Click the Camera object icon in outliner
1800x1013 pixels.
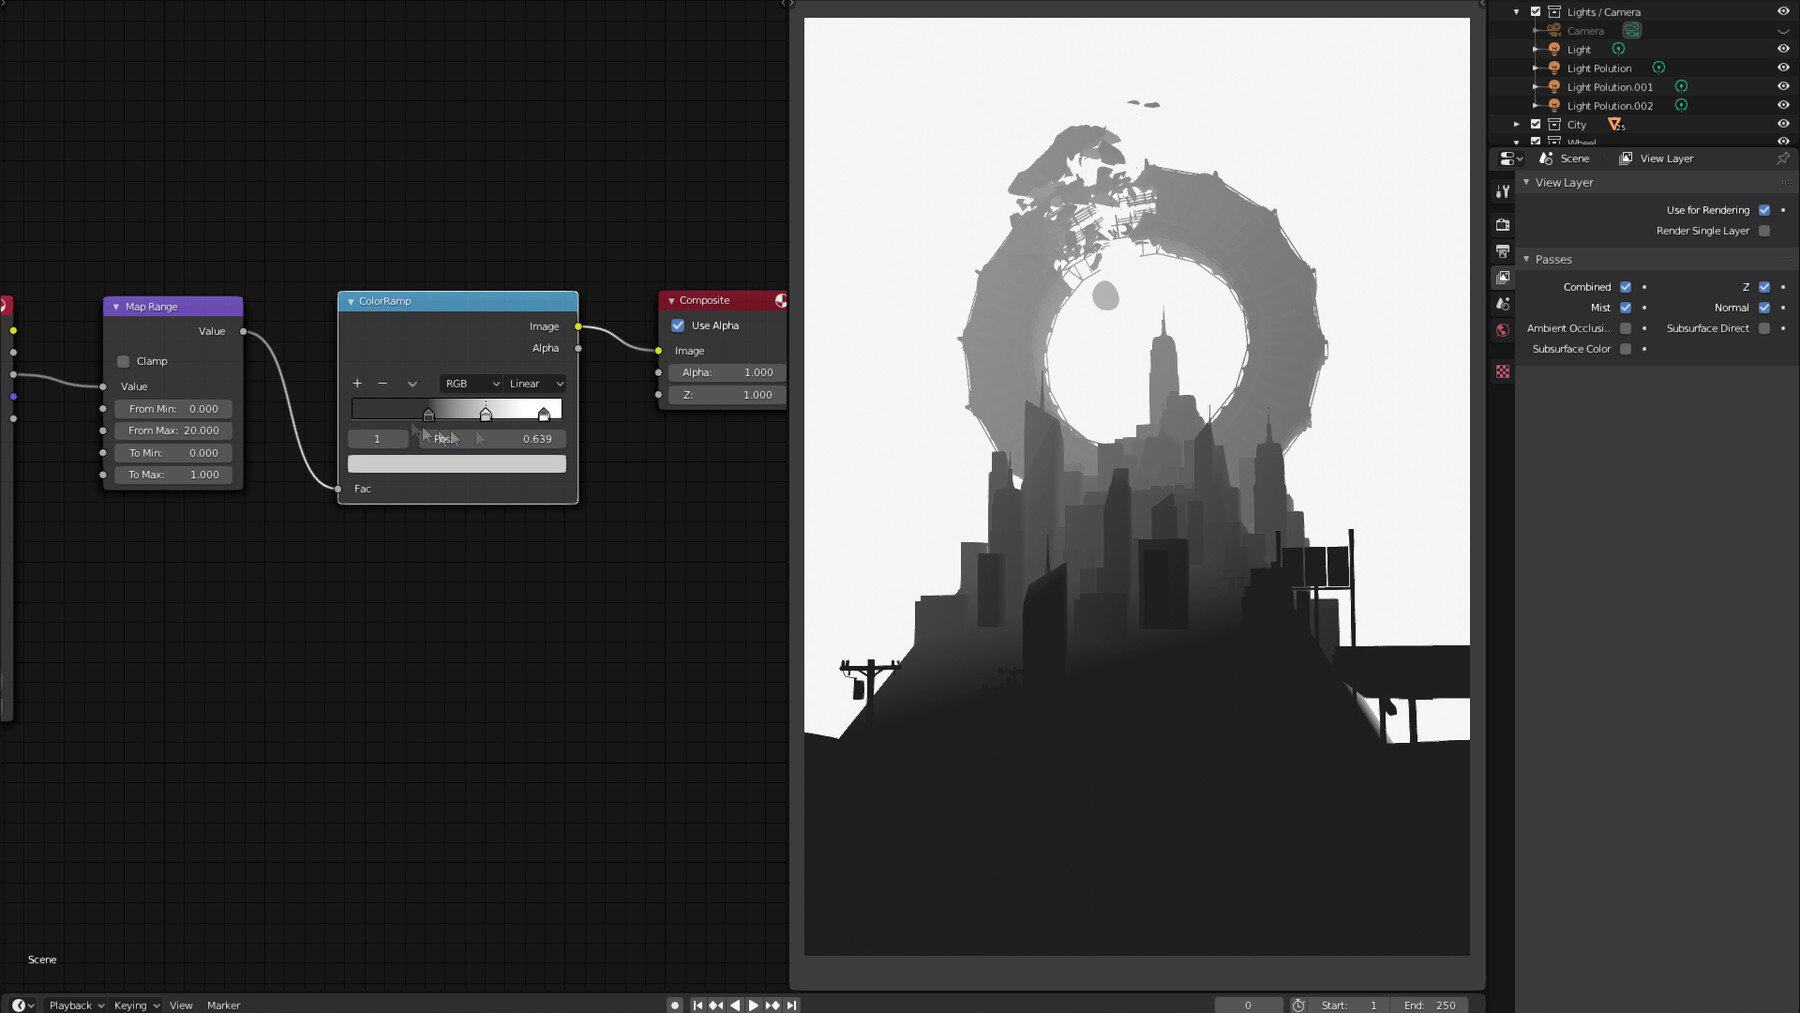point(1554,31)
